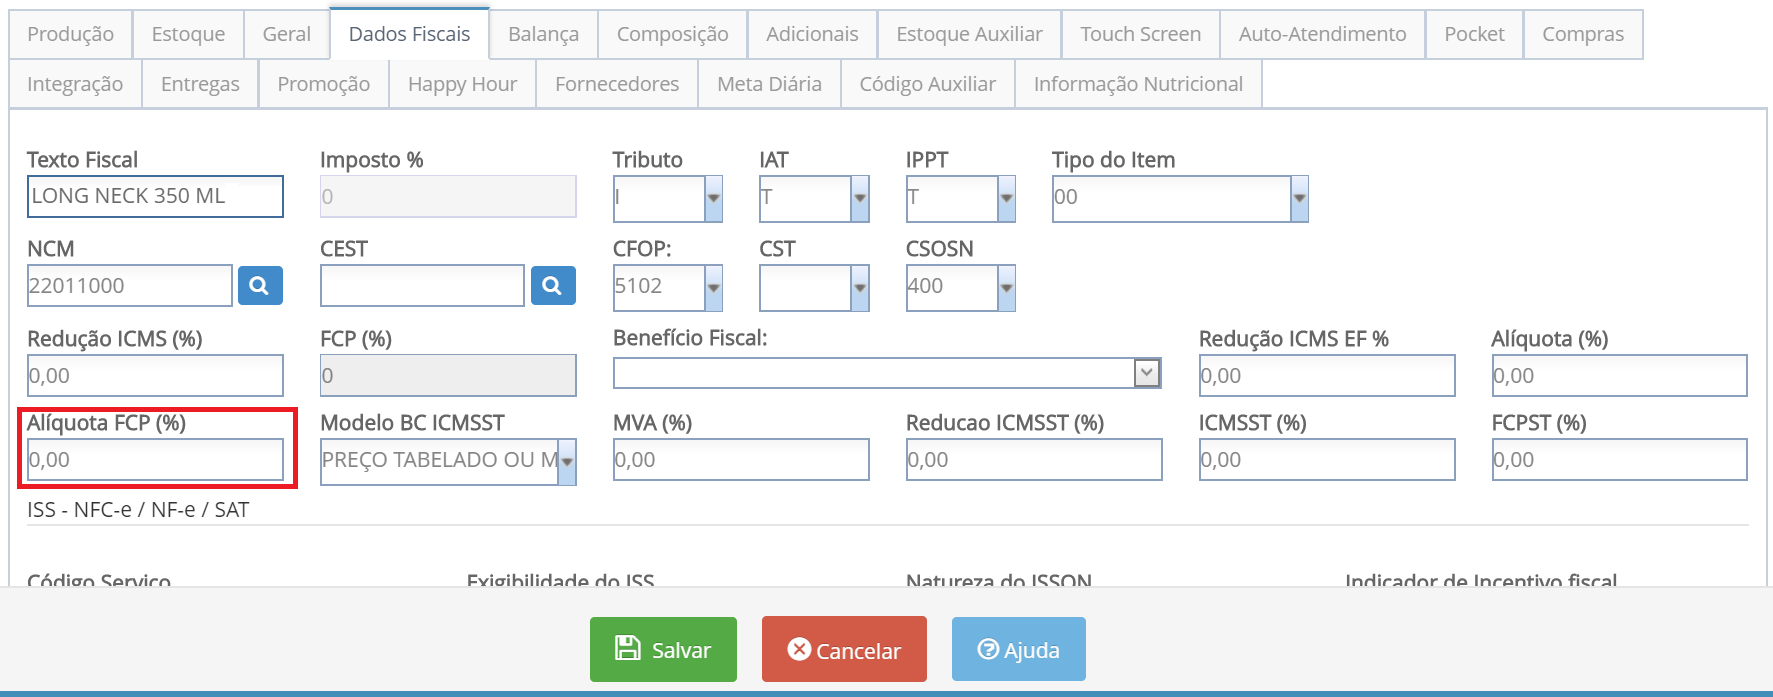This screenshot has height=697, width=1773.
Task: Click the FCPST (%) input field
Action: click(x=1620, y=460)
